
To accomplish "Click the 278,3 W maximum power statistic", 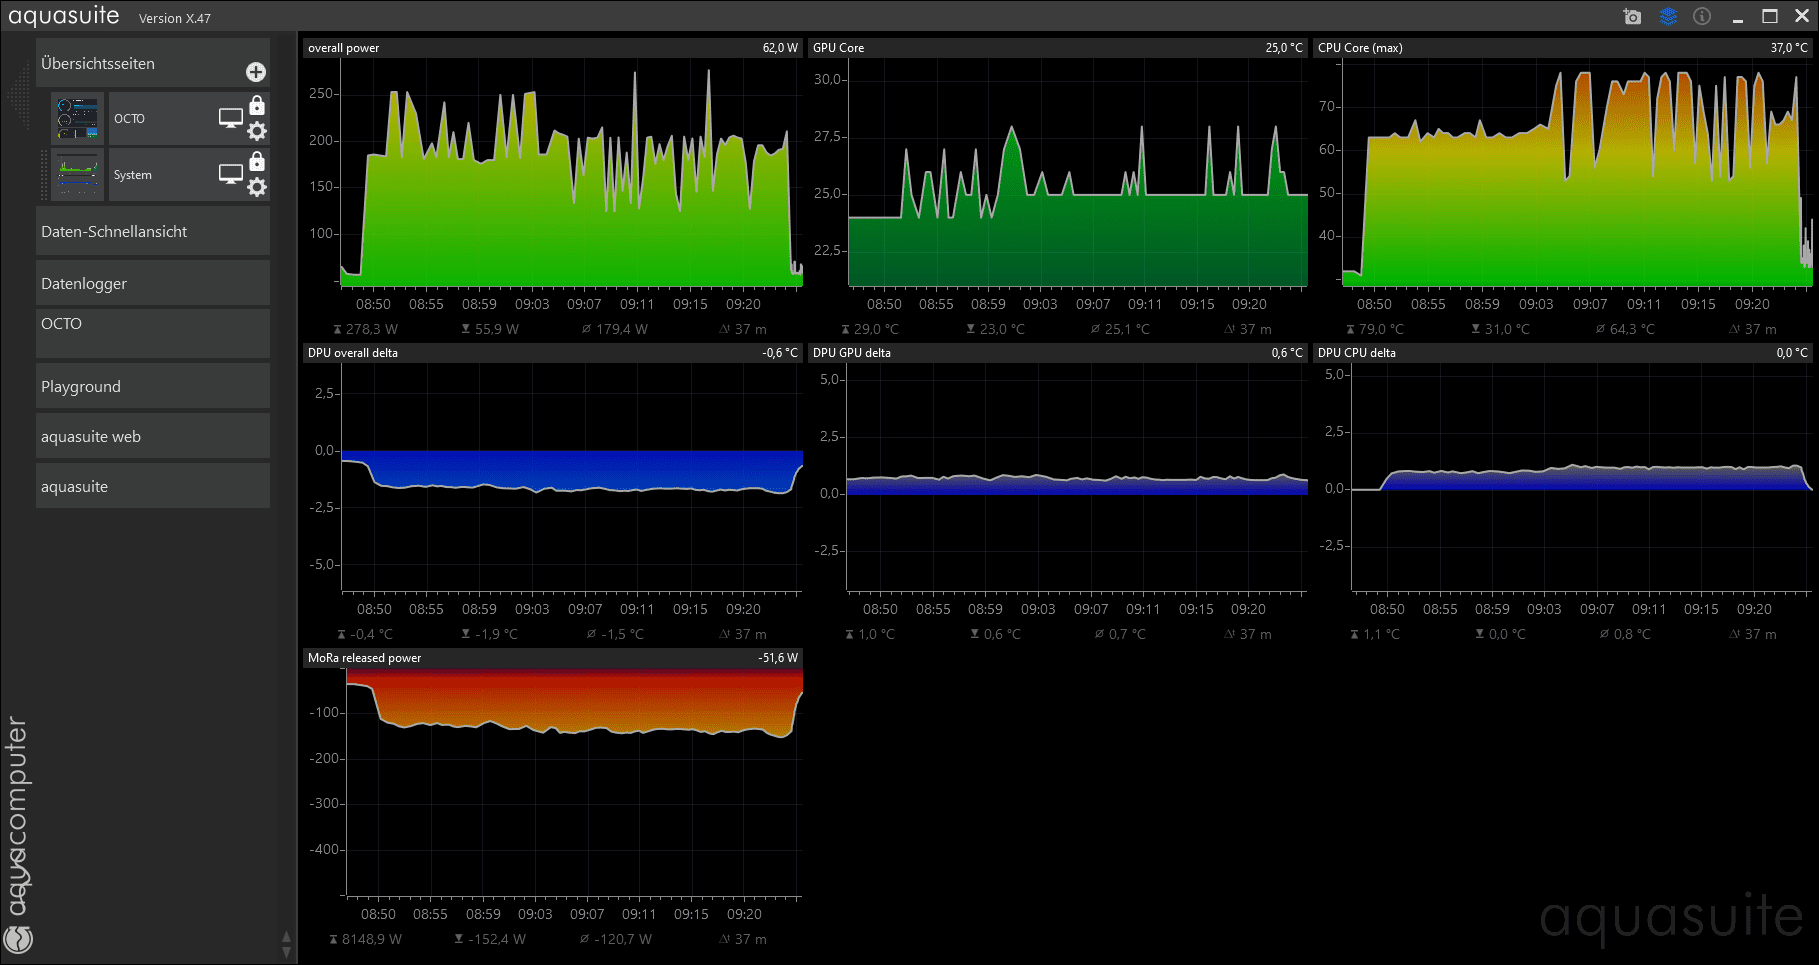I will point(365,329).
